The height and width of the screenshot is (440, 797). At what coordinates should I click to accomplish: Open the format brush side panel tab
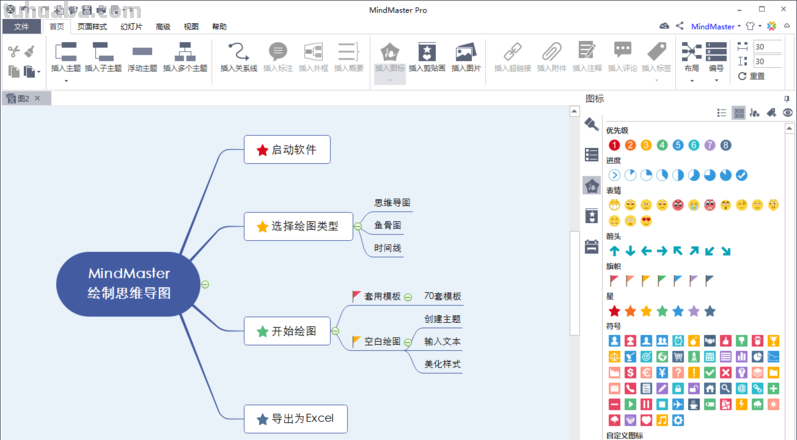[x=591, y=123]
